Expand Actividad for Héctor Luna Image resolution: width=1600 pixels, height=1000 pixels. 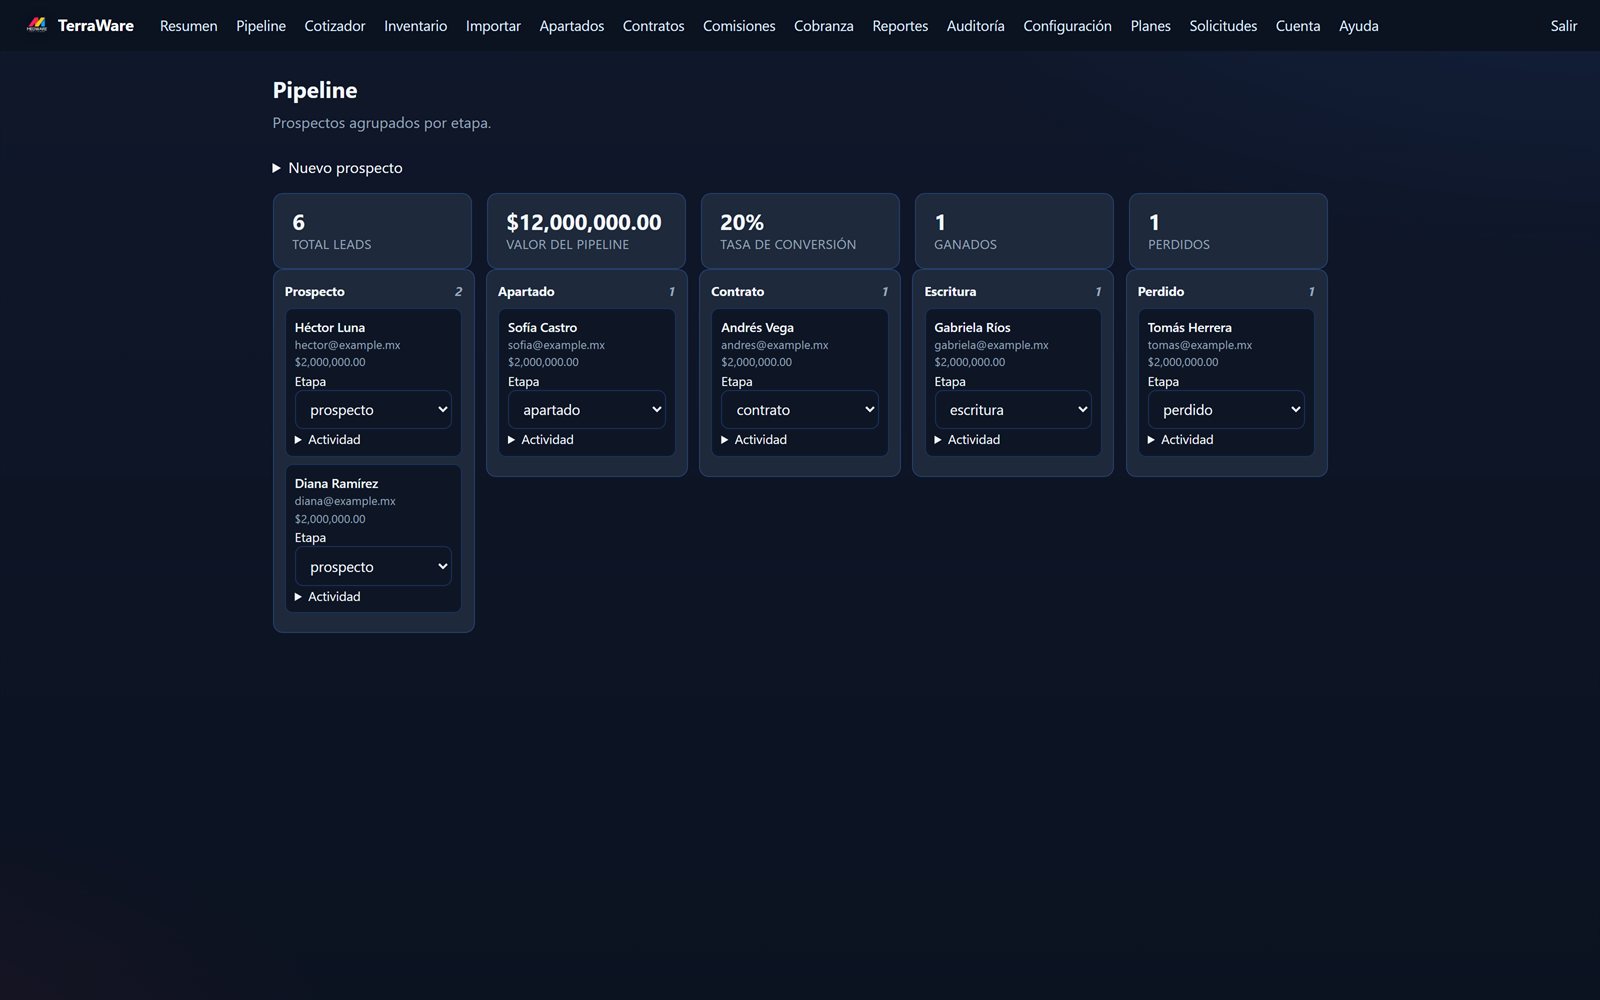328,440
